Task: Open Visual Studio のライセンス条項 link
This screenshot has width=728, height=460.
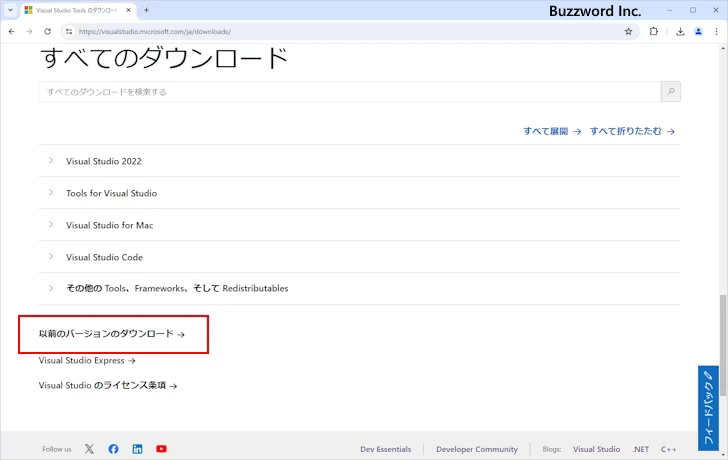Action: (108, 385)
